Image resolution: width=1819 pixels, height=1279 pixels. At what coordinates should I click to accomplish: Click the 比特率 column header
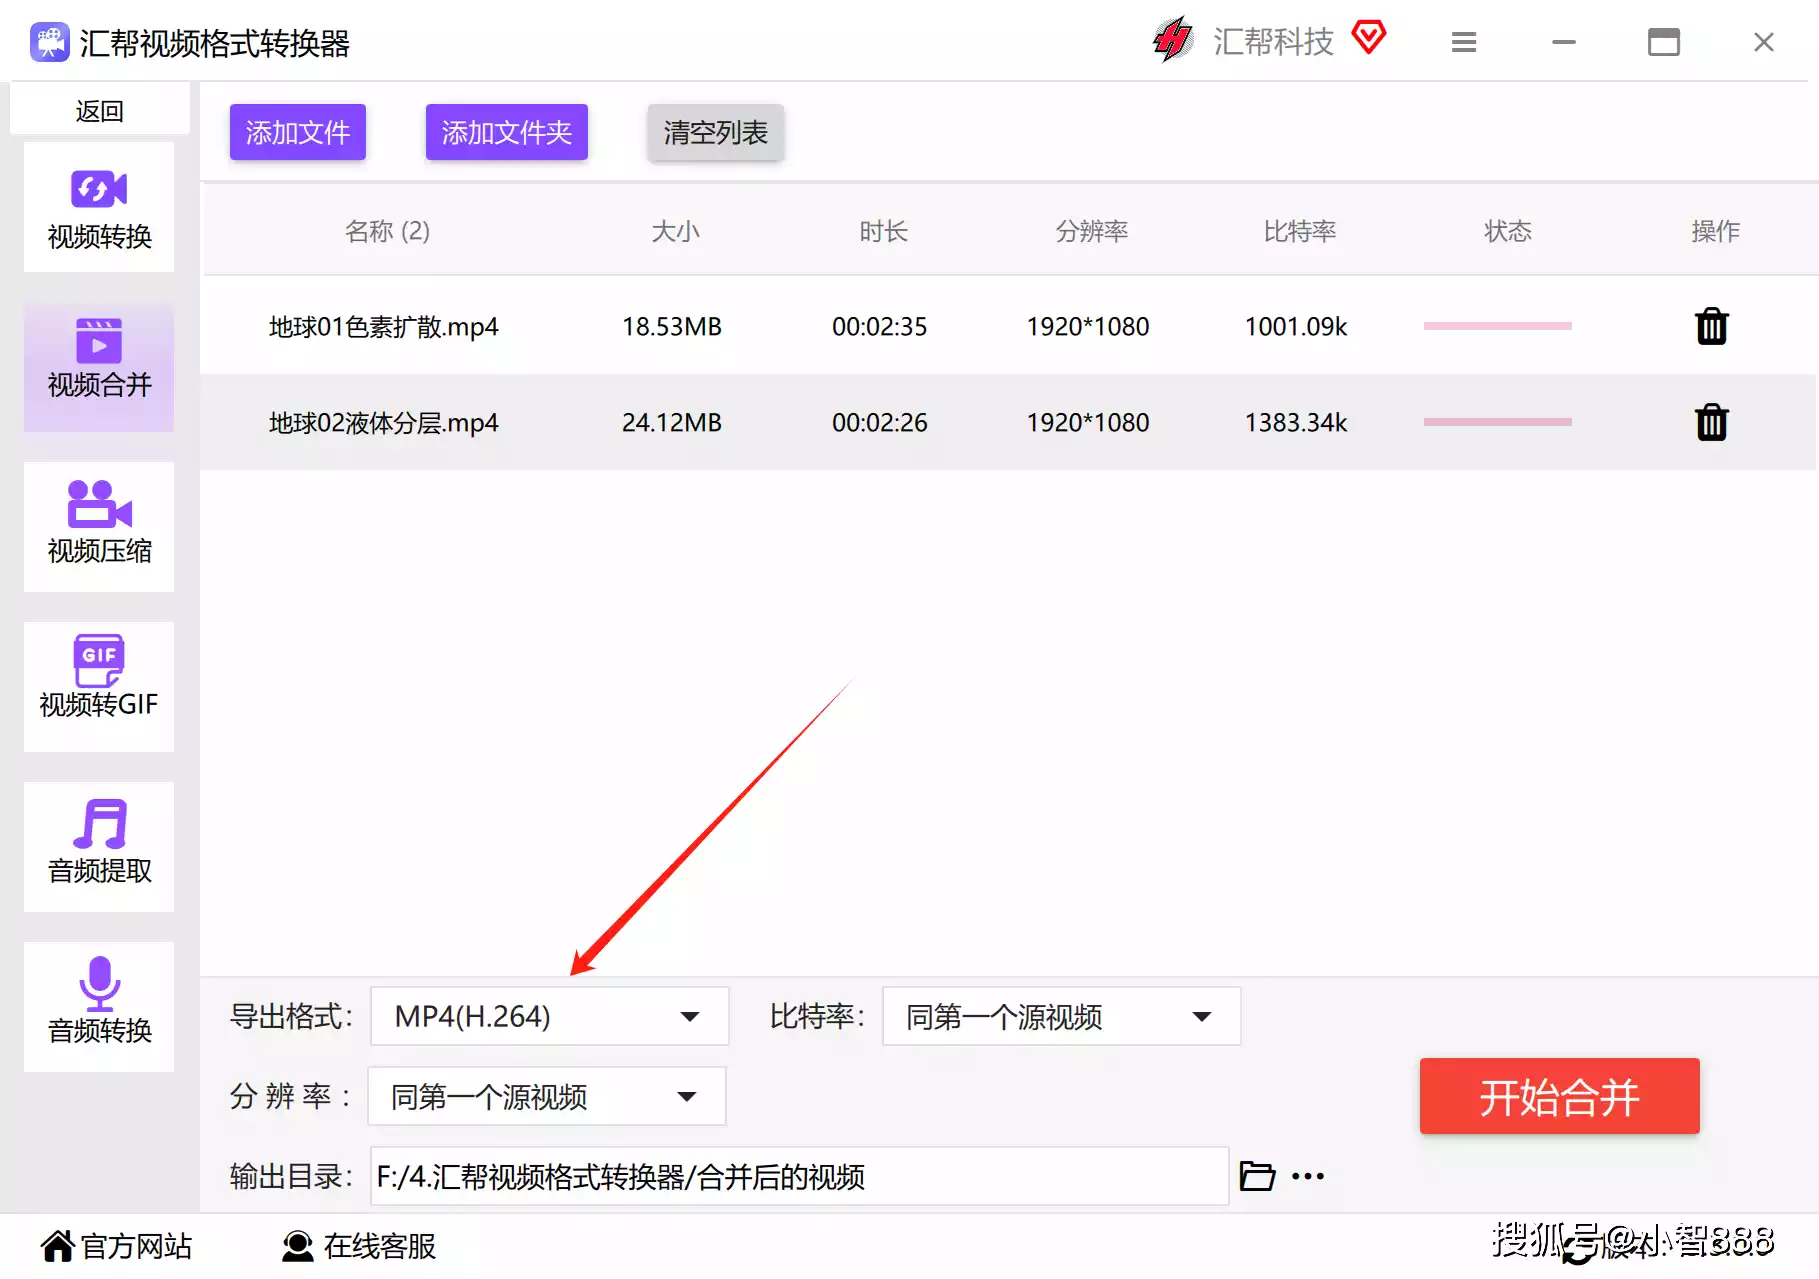pyautogui.click(x=1299, y=231)
